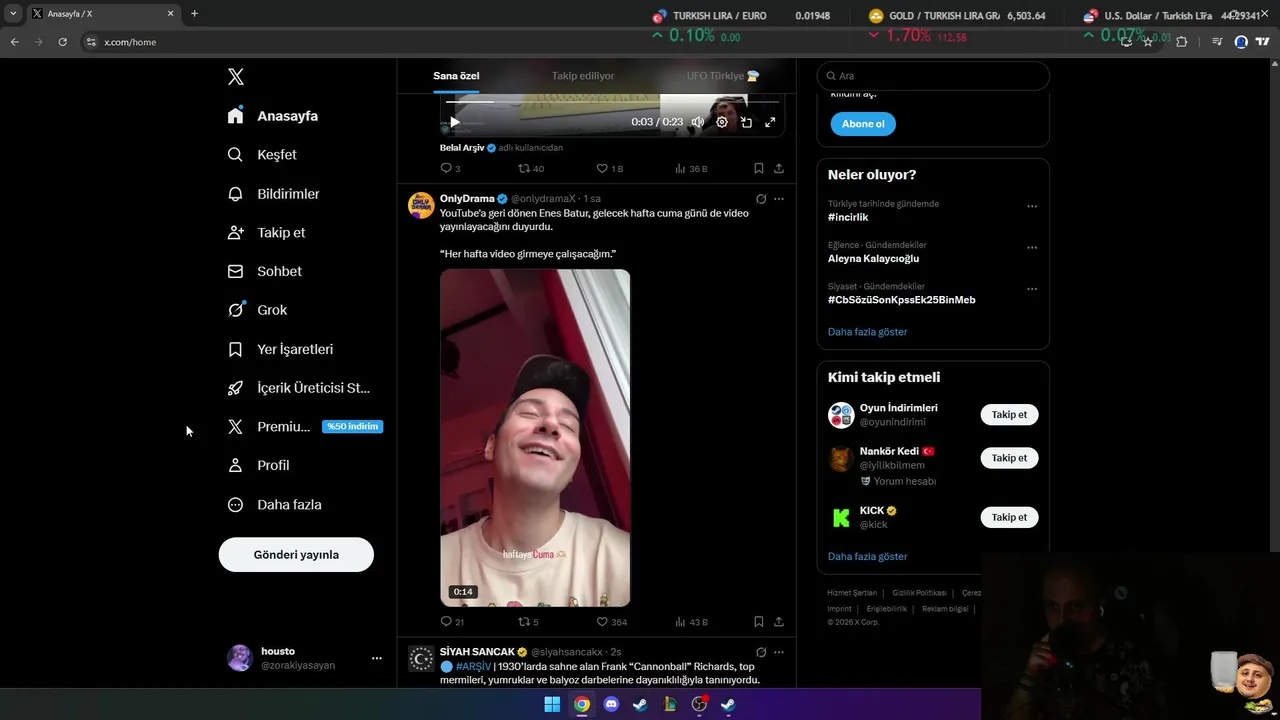This screenshot has width=1280, height=720.
Task: Bookmark the OnlyDrama post
Action: point(759,622)
